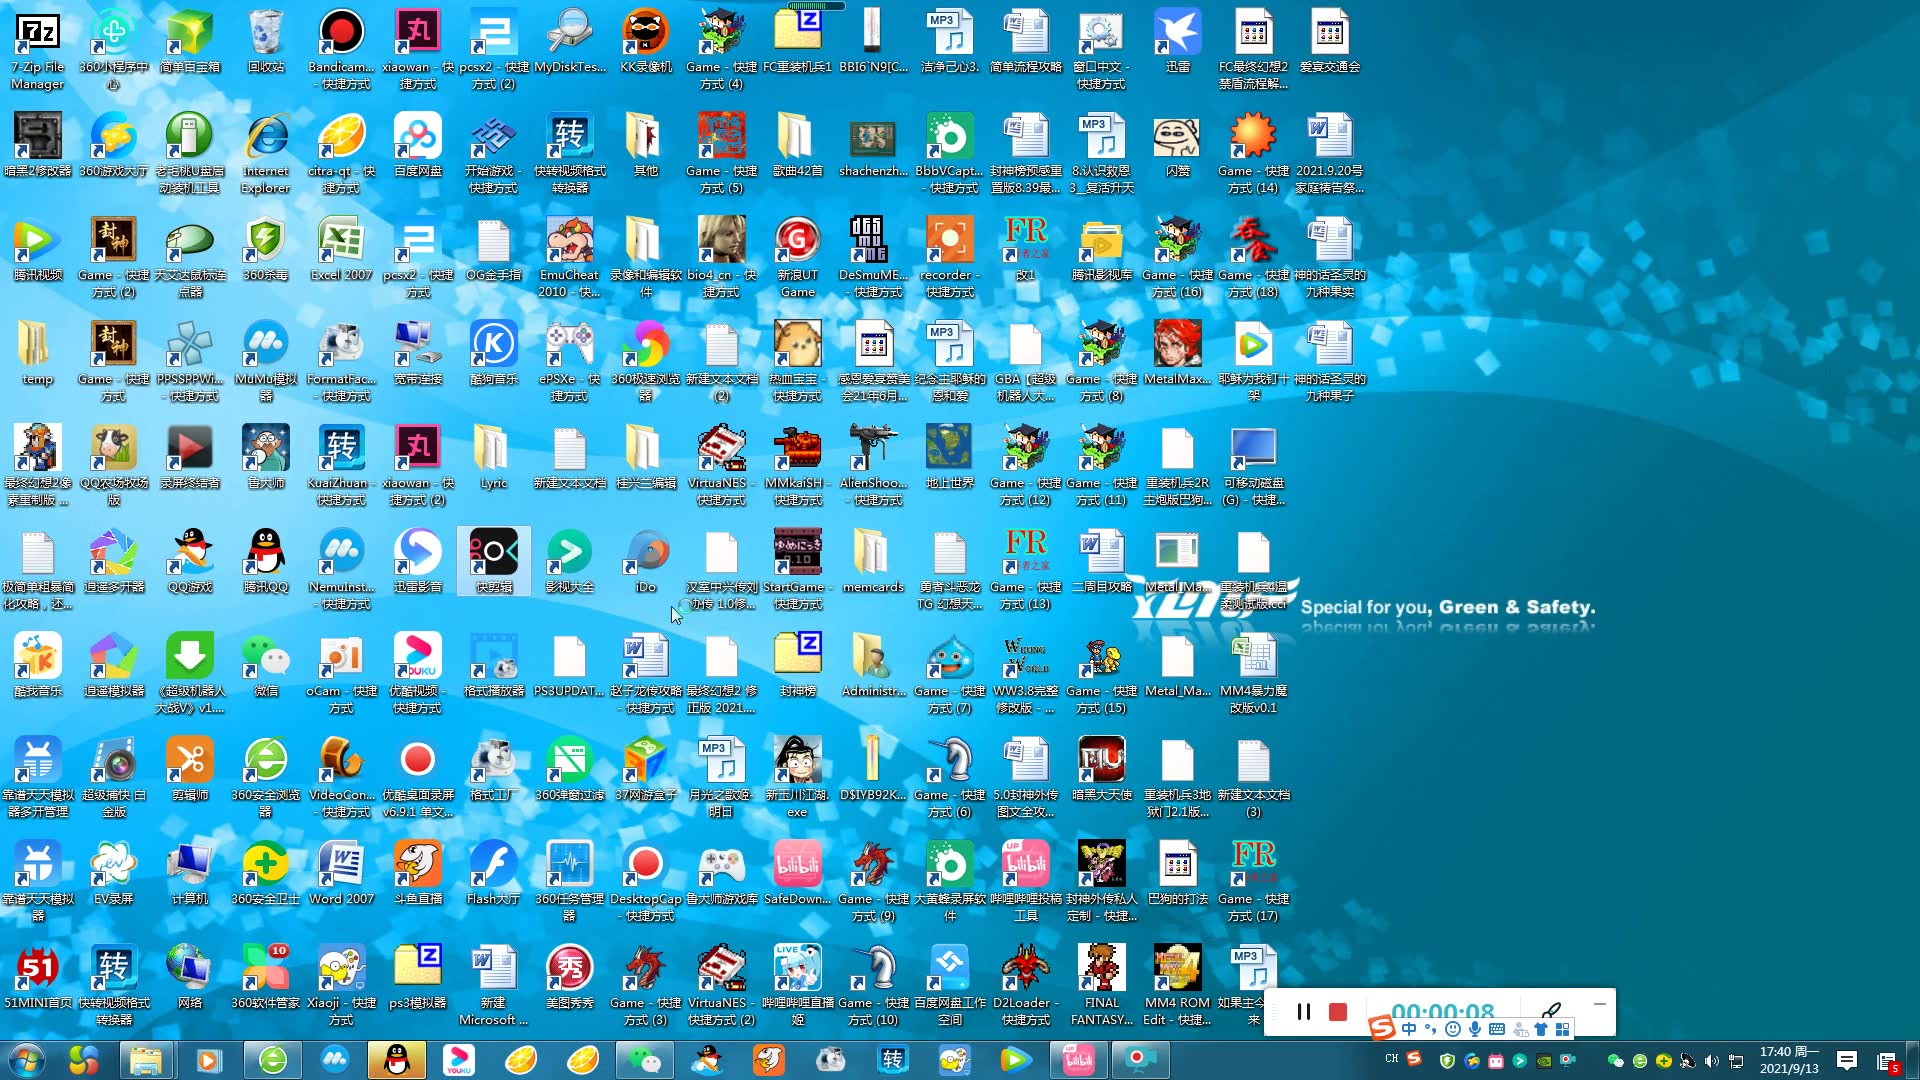Open the PPSSPPWindows shortcut
The image size is (1920, 1080).
click(189, 361)
